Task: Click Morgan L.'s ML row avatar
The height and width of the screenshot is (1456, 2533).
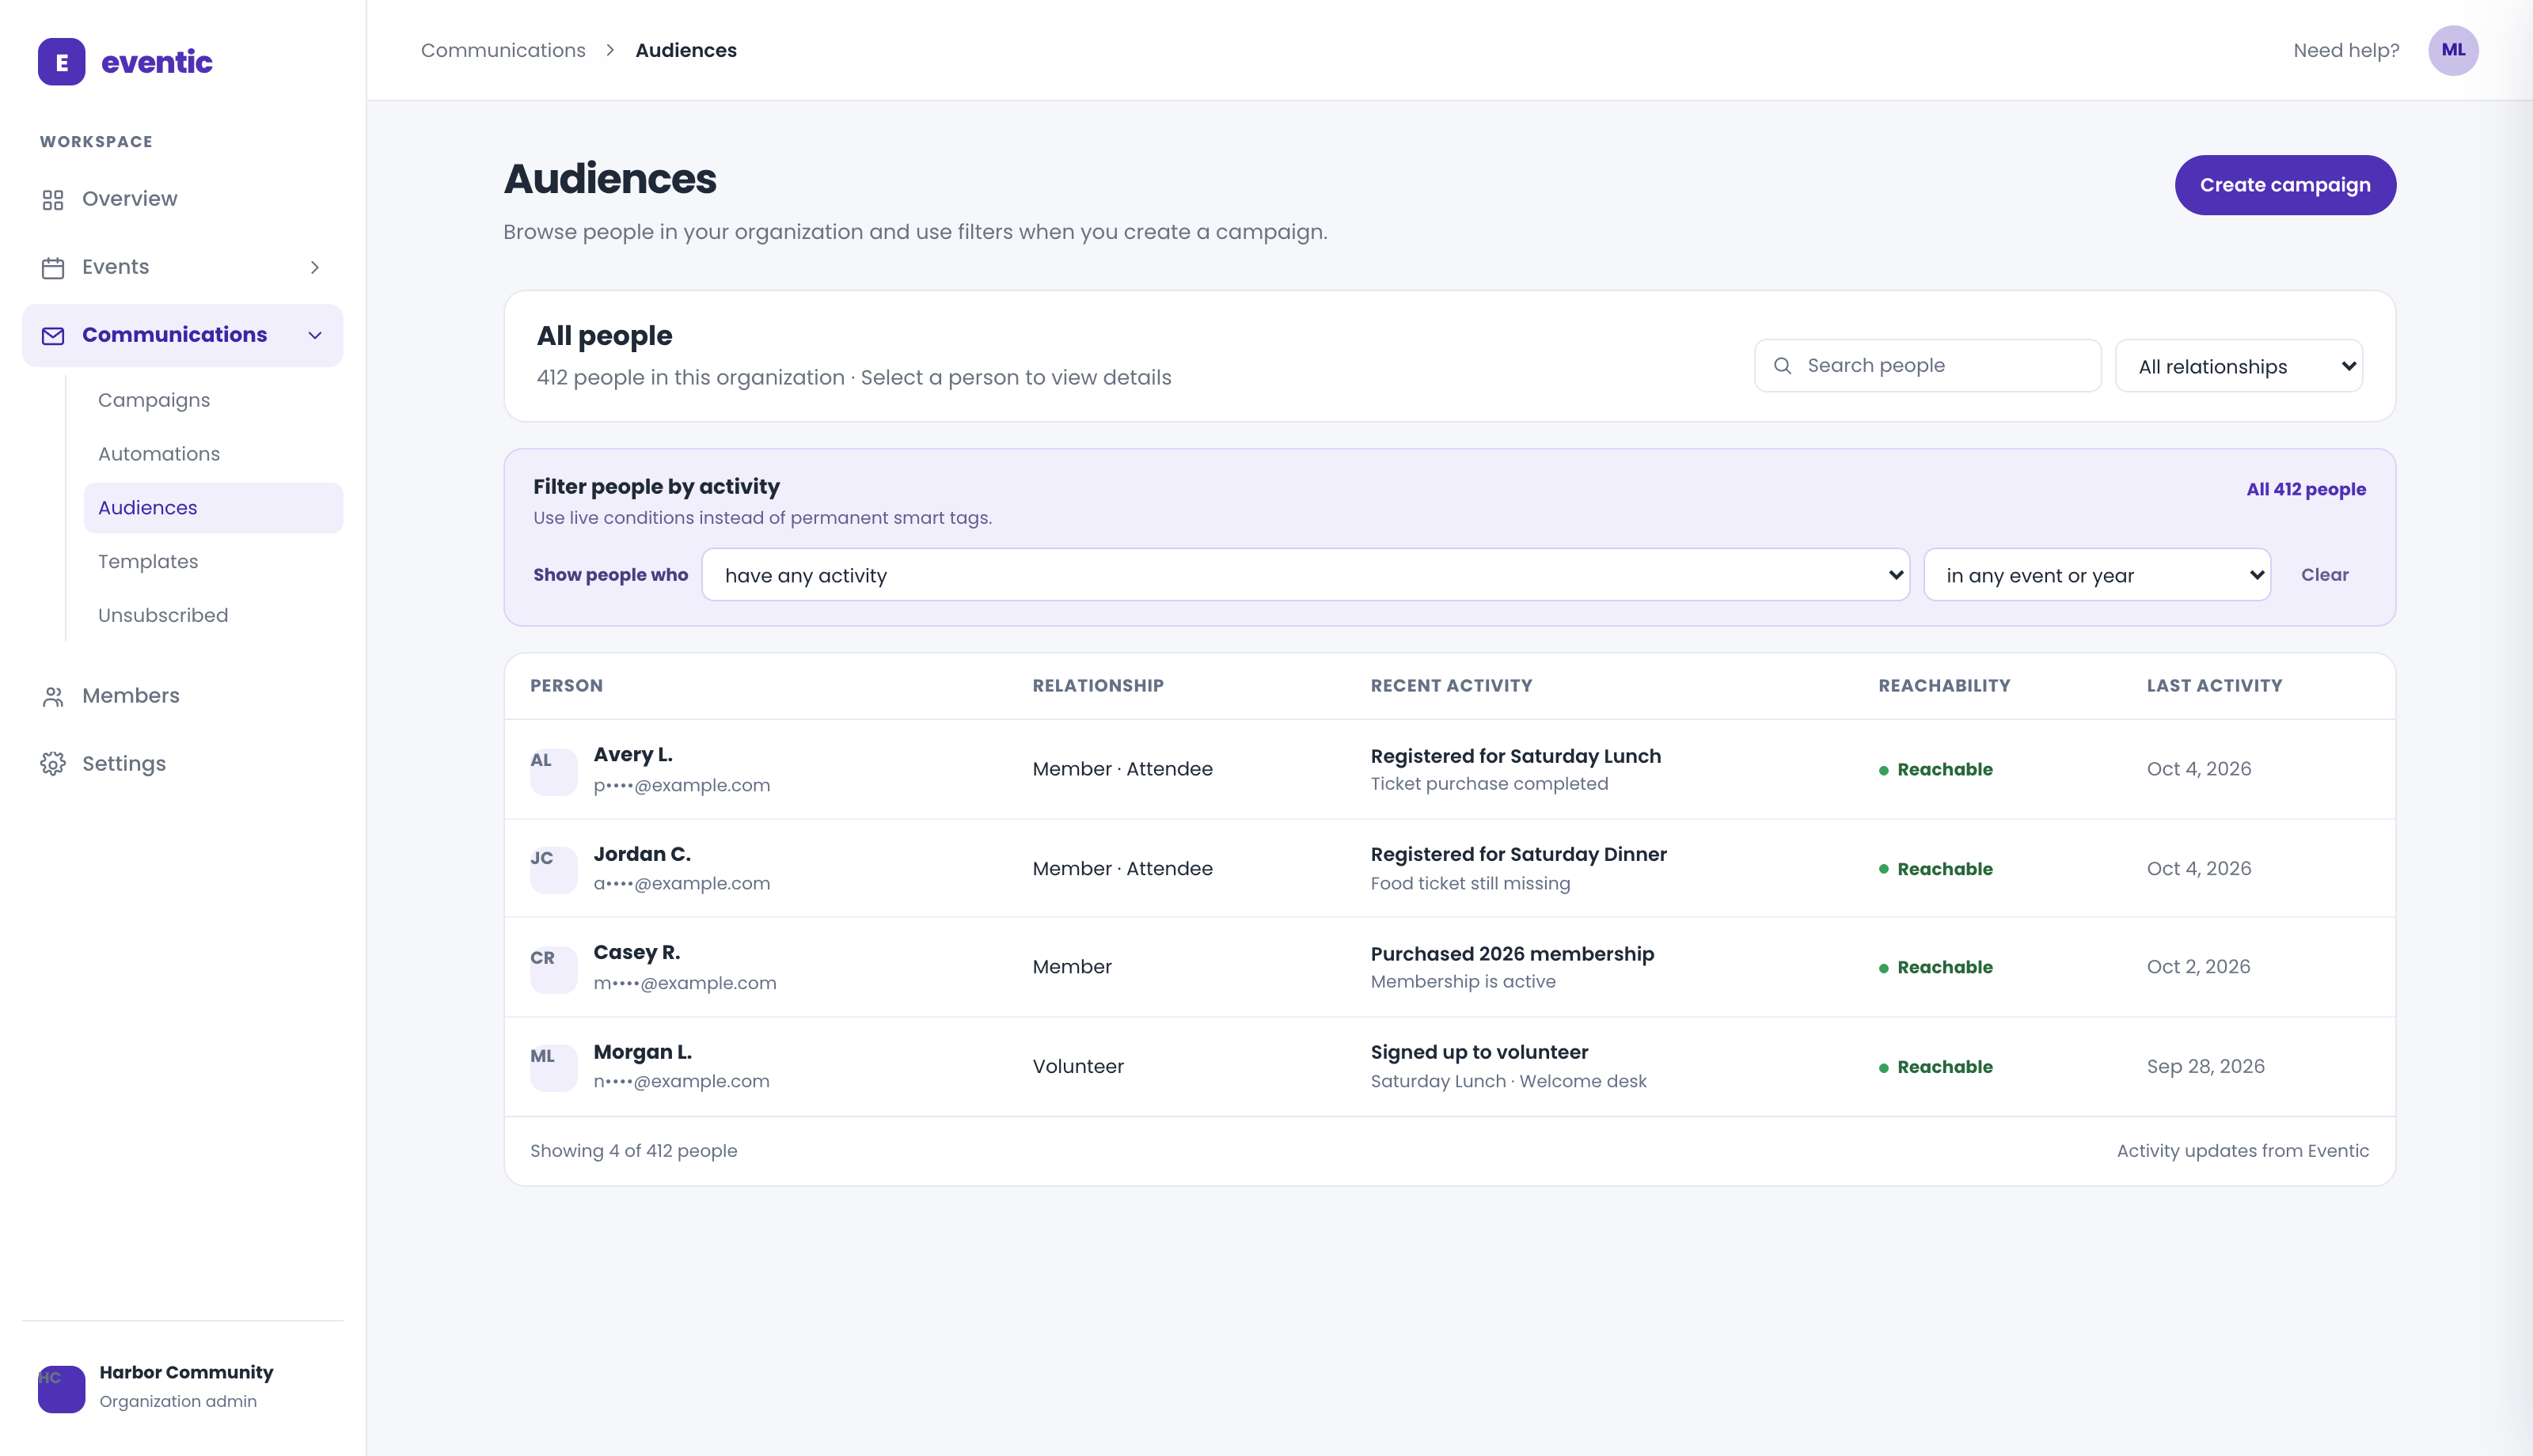Action: click(x=553, y=1067)
